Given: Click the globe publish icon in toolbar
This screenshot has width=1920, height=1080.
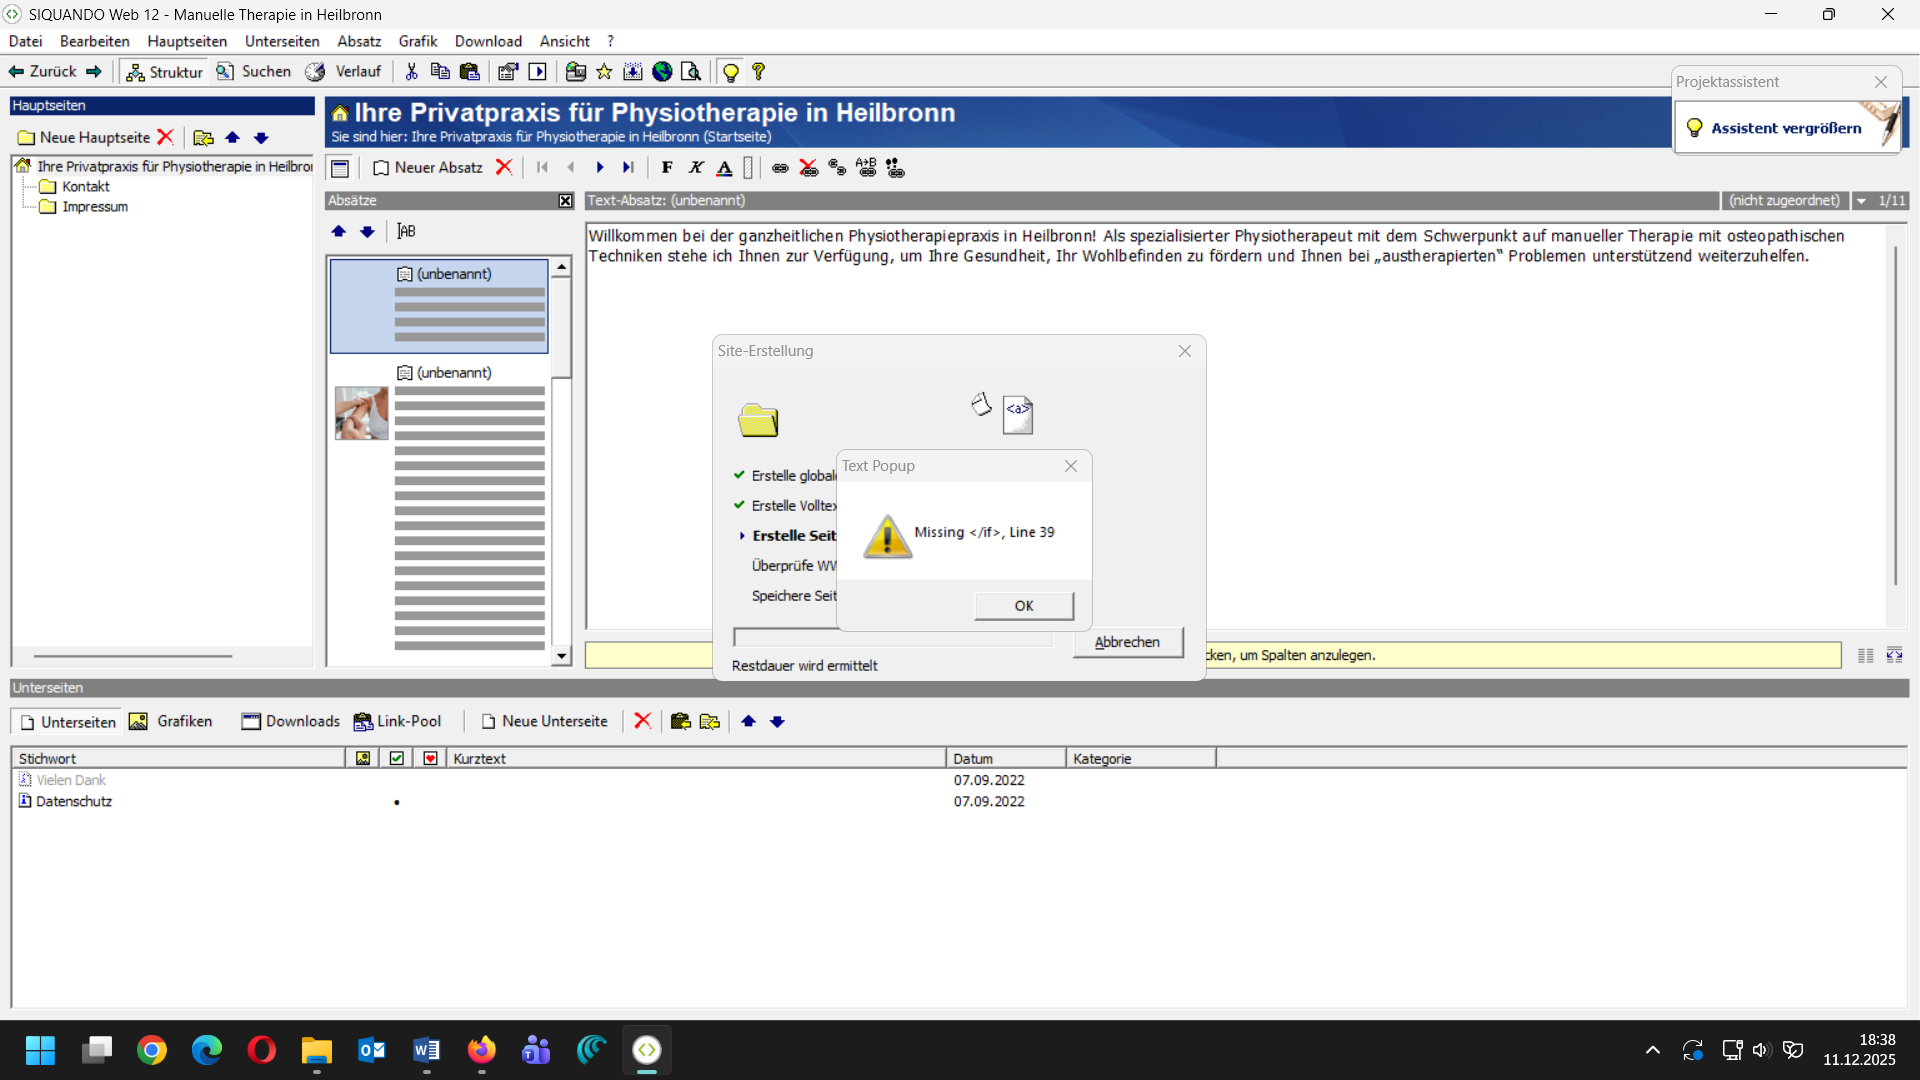Looking at the screenshot, I should click(662, 72).
